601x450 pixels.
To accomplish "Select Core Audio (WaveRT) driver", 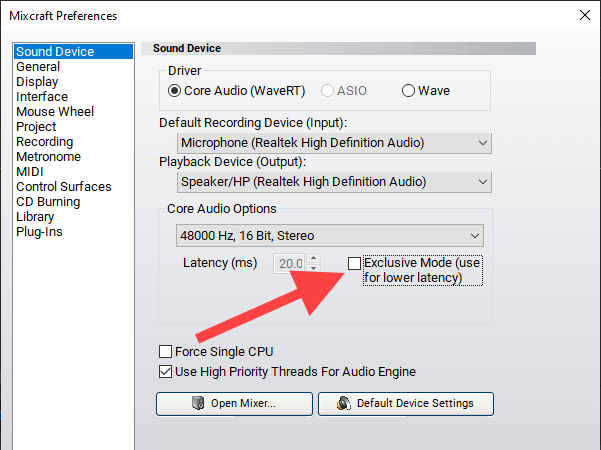I will [176, 90].
